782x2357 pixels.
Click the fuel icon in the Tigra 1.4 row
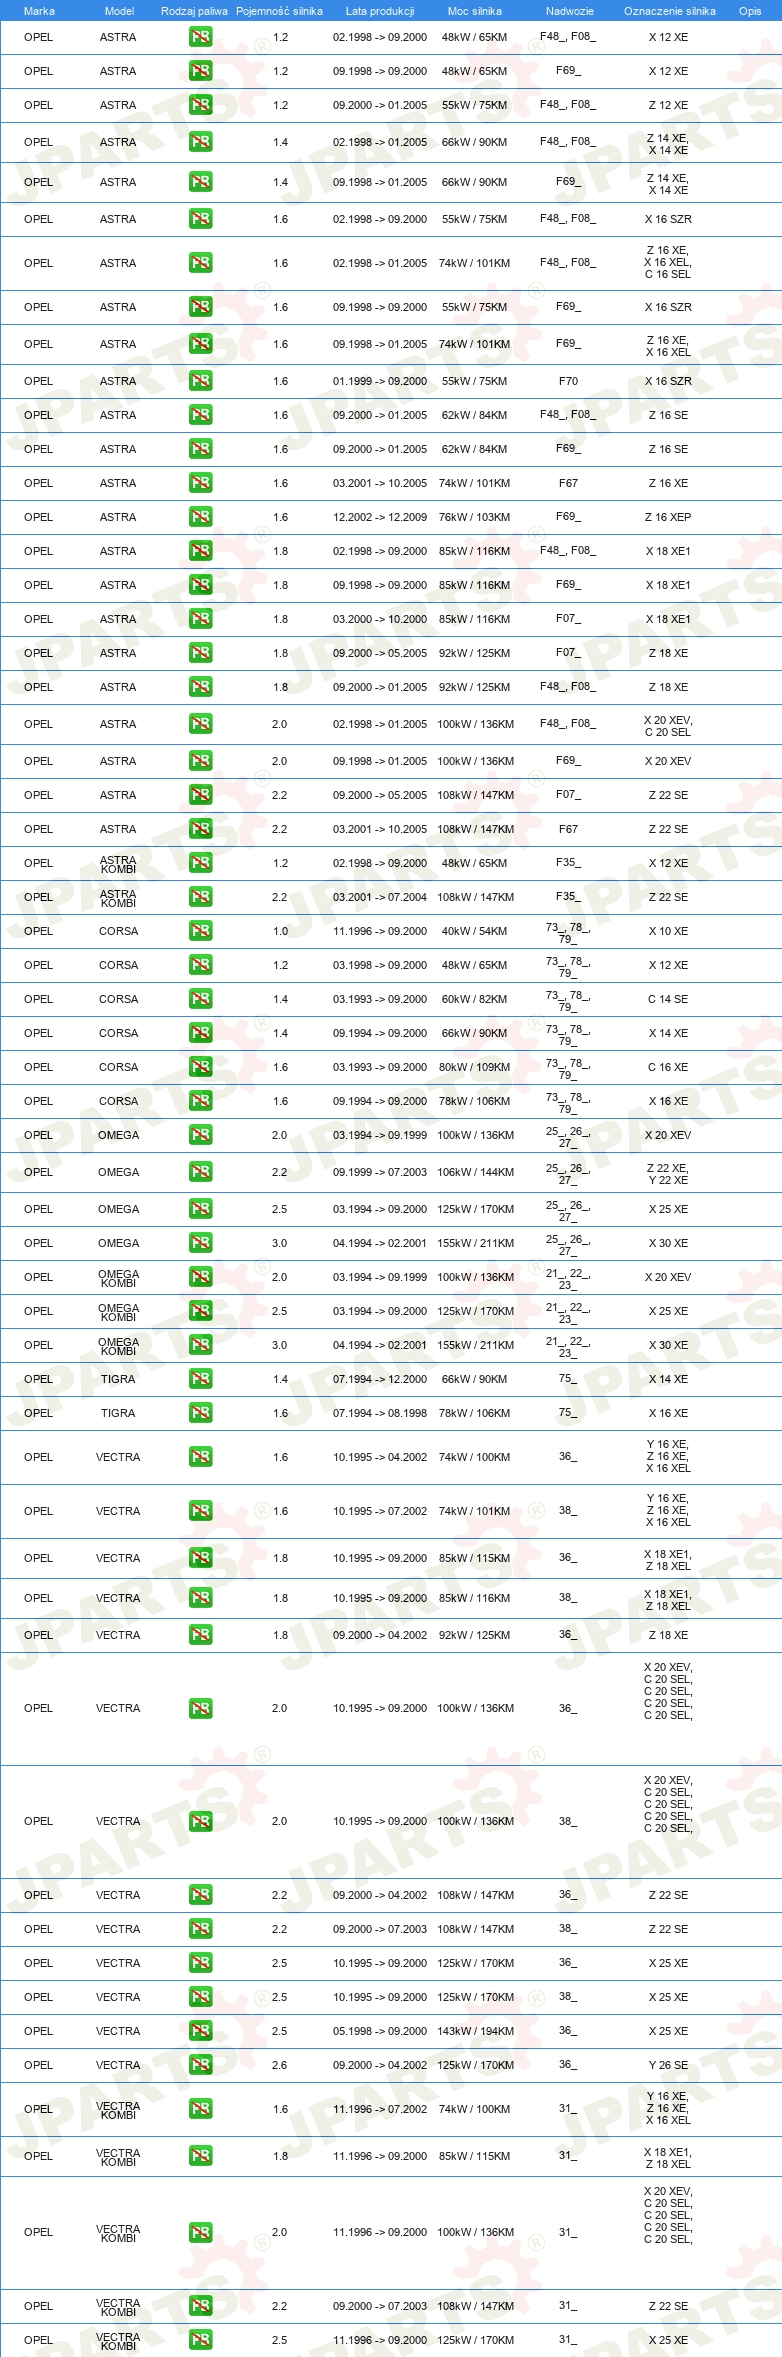coord(200,1379)
